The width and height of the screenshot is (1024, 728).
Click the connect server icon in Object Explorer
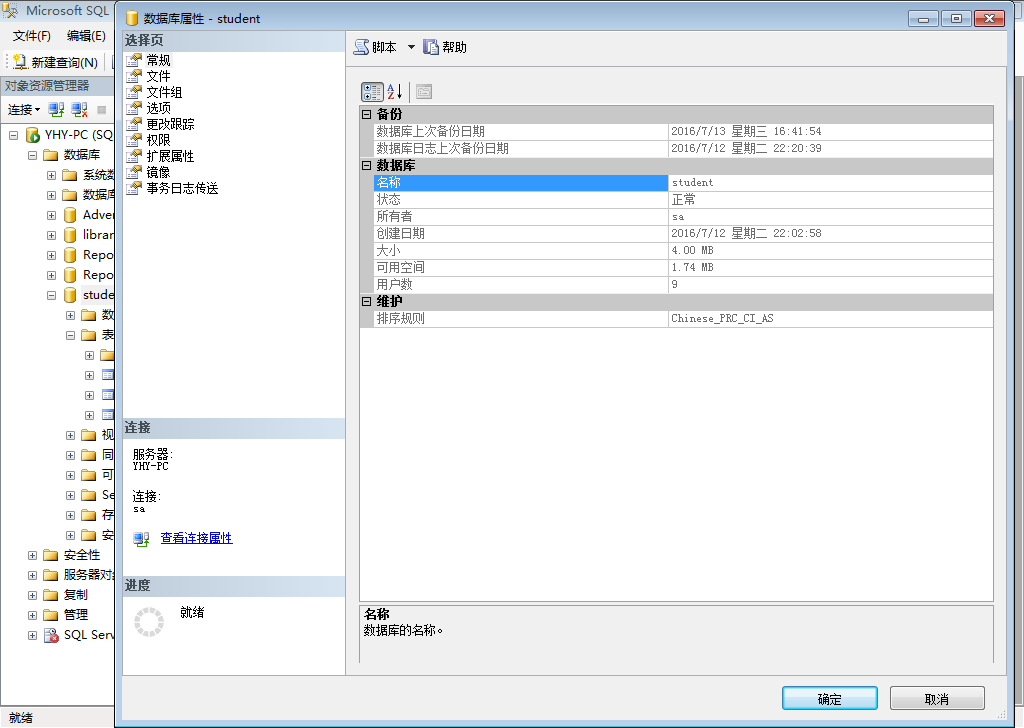pyautogui.click(x=56, y=110)
